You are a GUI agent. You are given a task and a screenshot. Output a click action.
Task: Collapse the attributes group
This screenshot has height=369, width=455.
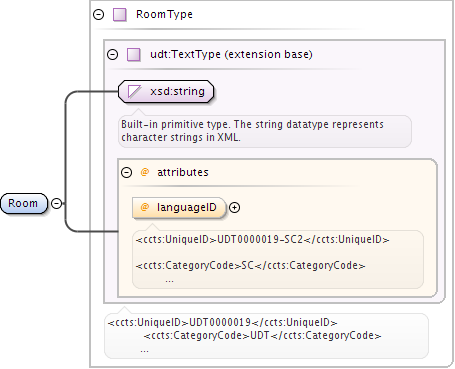coord(127,172)
